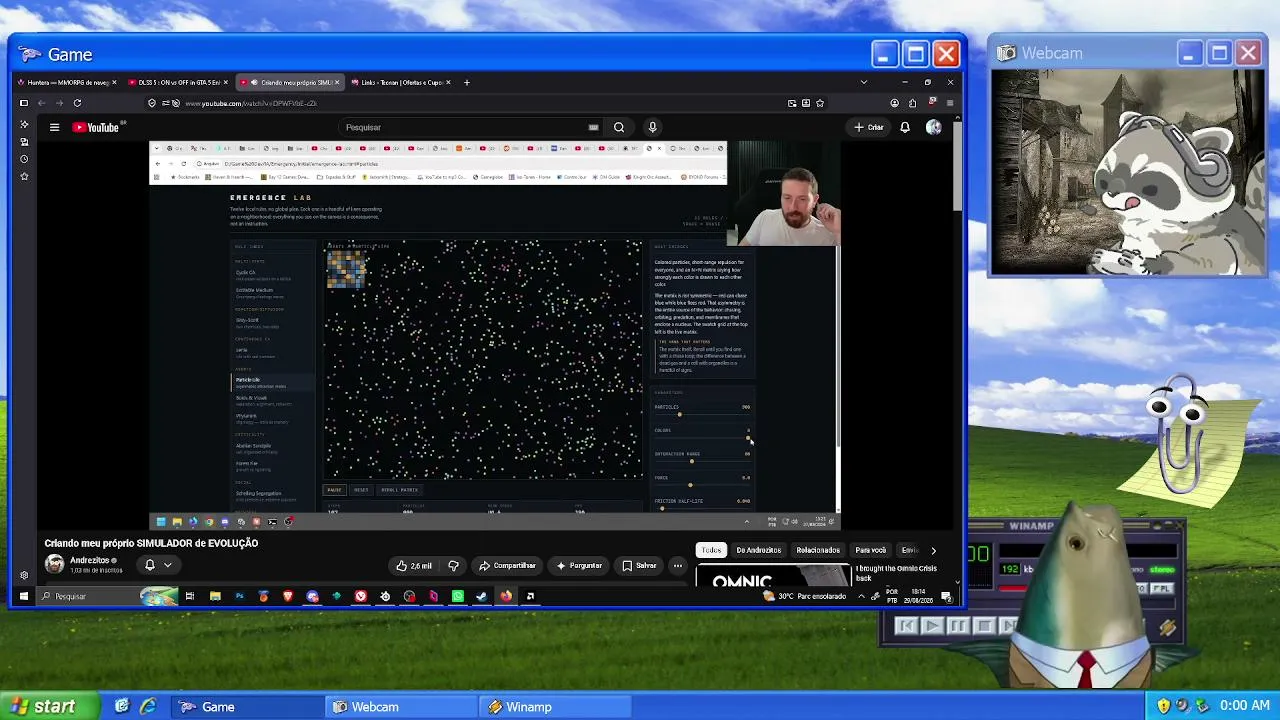Open the YouTube guide hamburger menu

[54, 127]
